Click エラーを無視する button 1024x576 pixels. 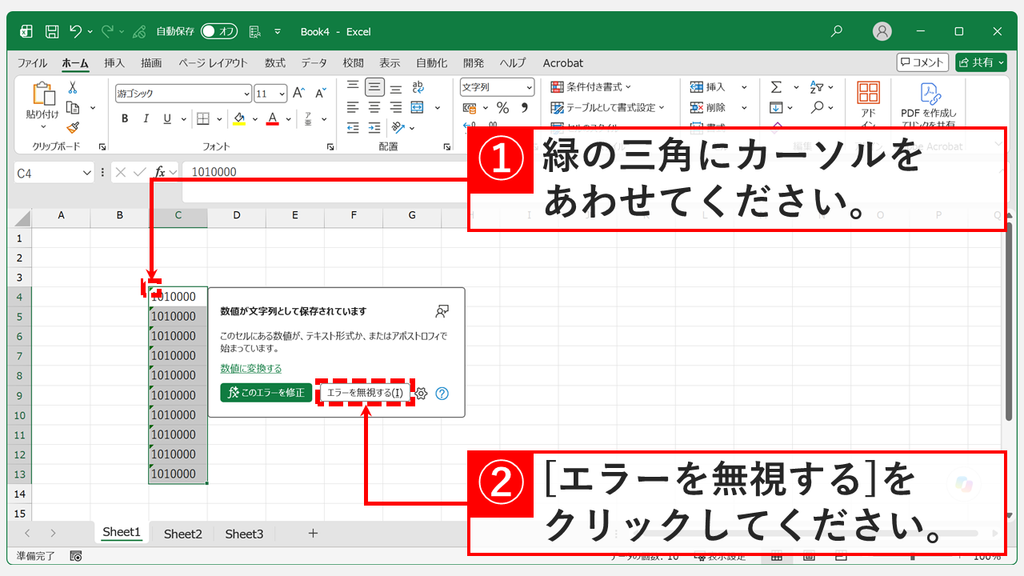[x=364, y=392]
